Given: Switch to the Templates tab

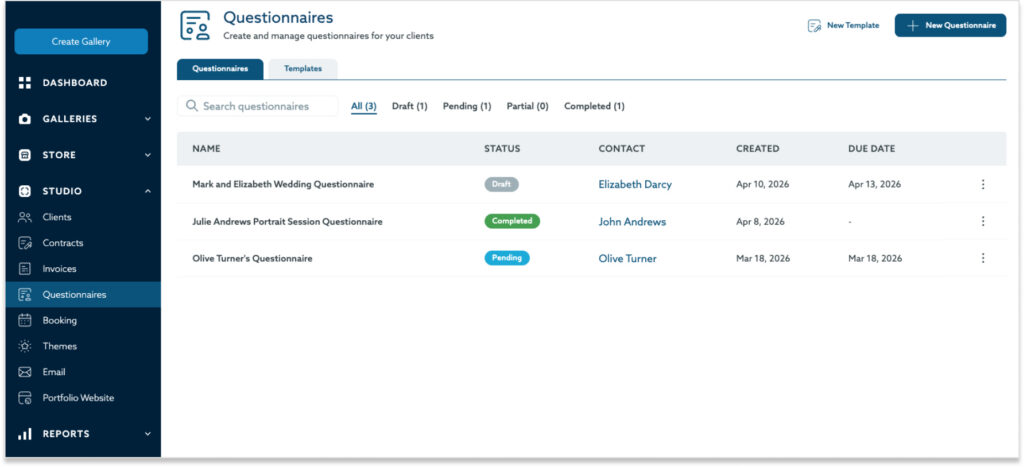Looking at the screenshot, I should tap(303, 69).
